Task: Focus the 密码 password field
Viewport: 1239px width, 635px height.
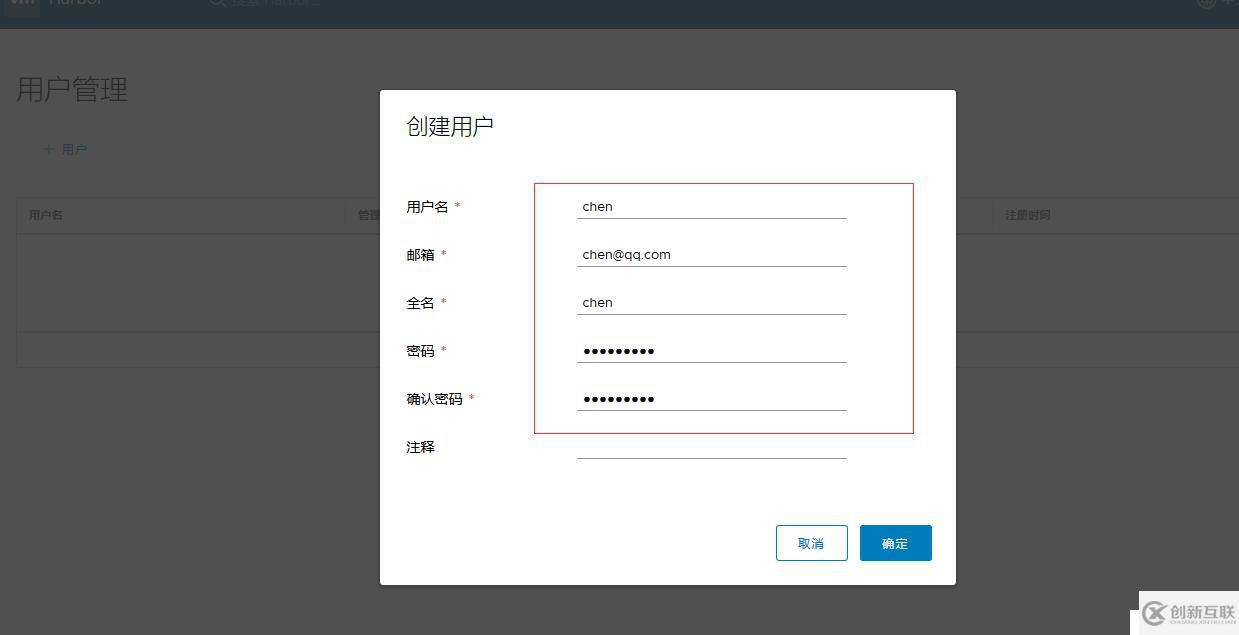Action: pyautogui.click(x=711, y=350)
